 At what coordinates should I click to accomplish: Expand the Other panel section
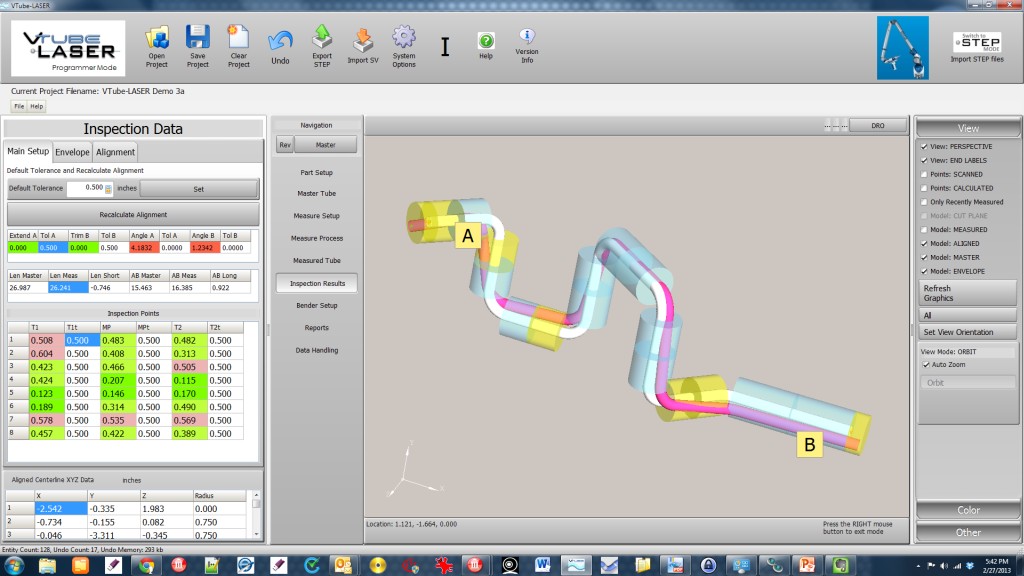click(x=968, y=532)
